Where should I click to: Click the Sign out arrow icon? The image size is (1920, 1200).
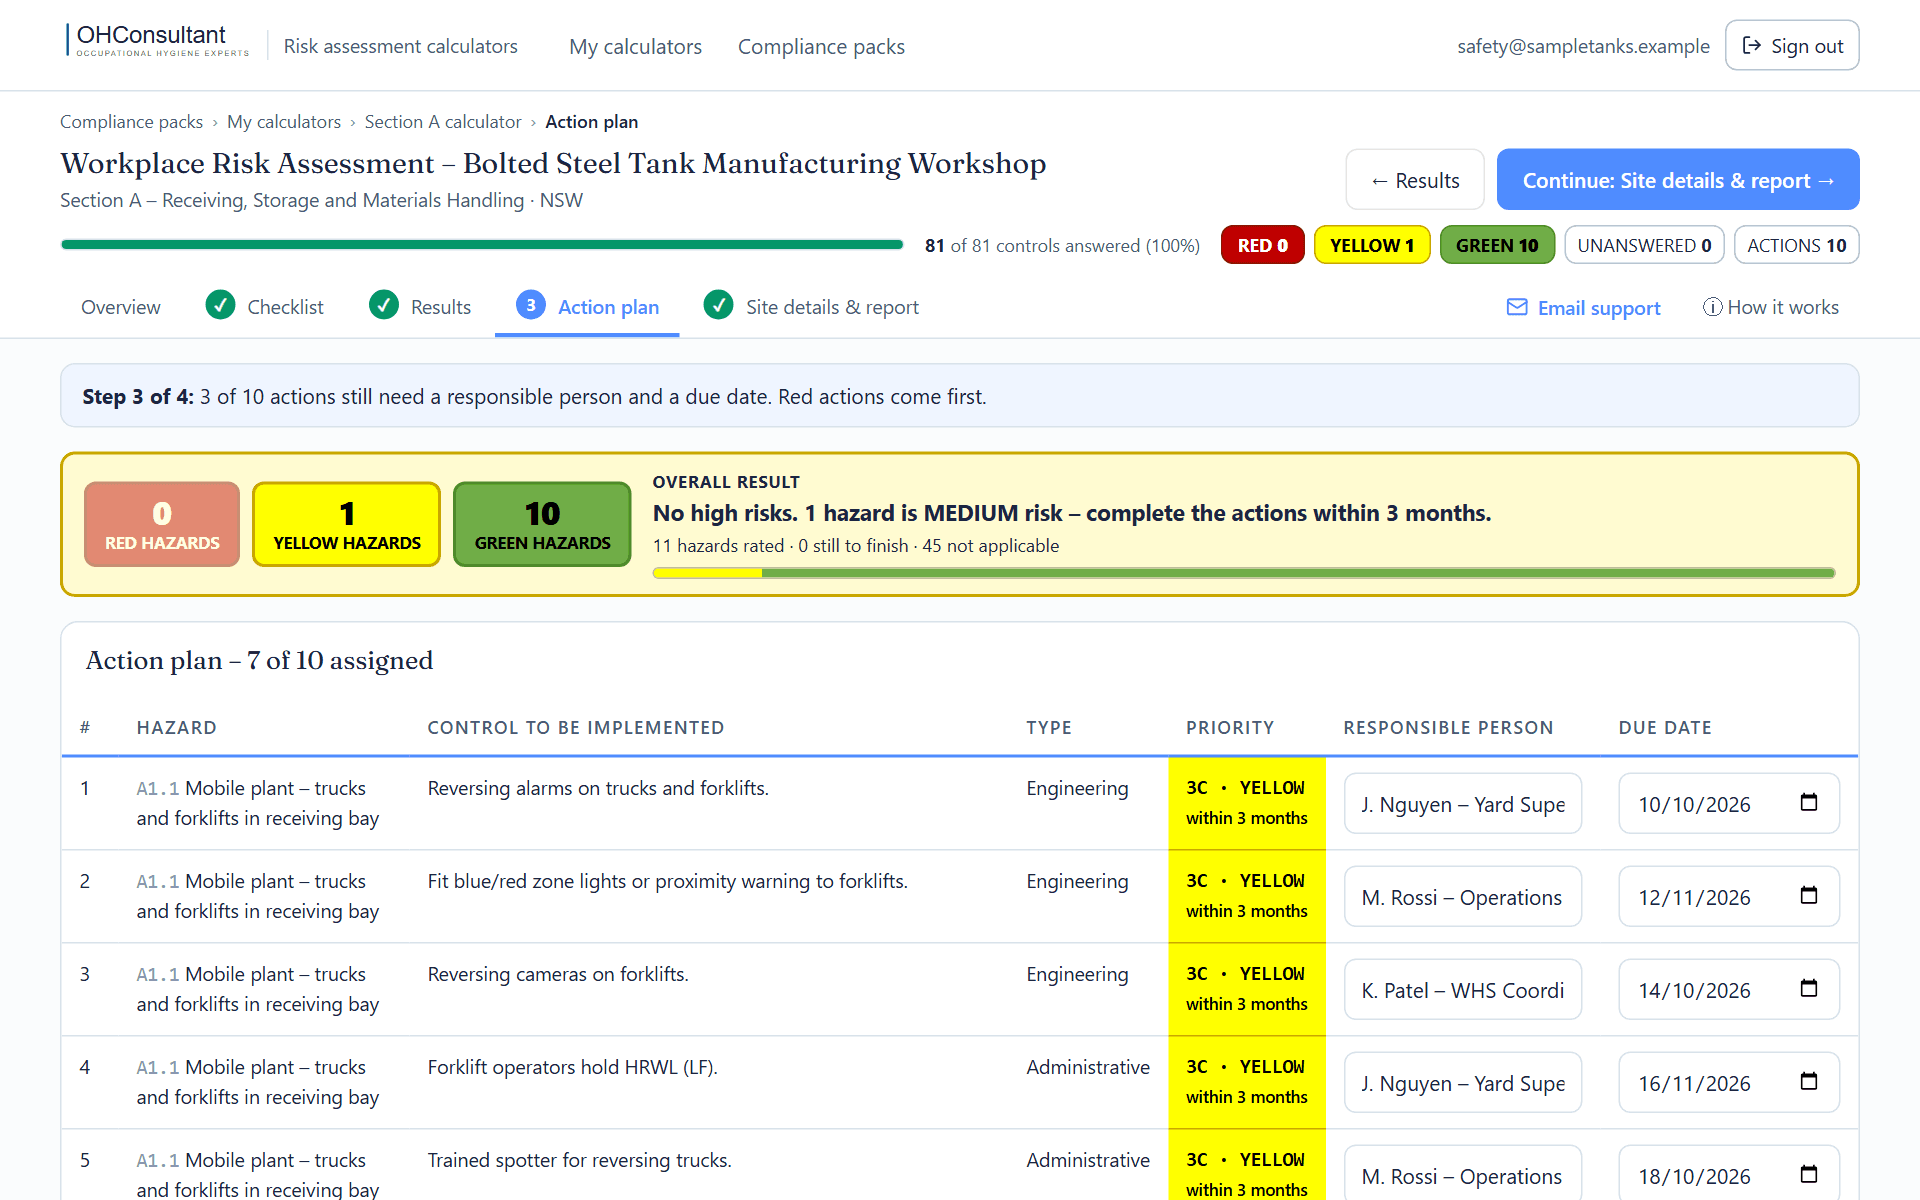[x=1752, y=46]
